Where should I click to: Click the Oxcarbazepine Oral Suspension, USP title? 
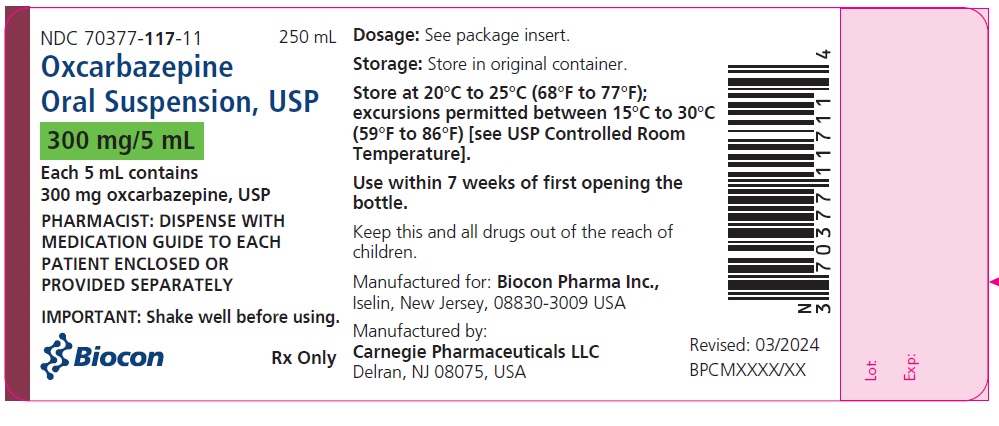(180, 85)
